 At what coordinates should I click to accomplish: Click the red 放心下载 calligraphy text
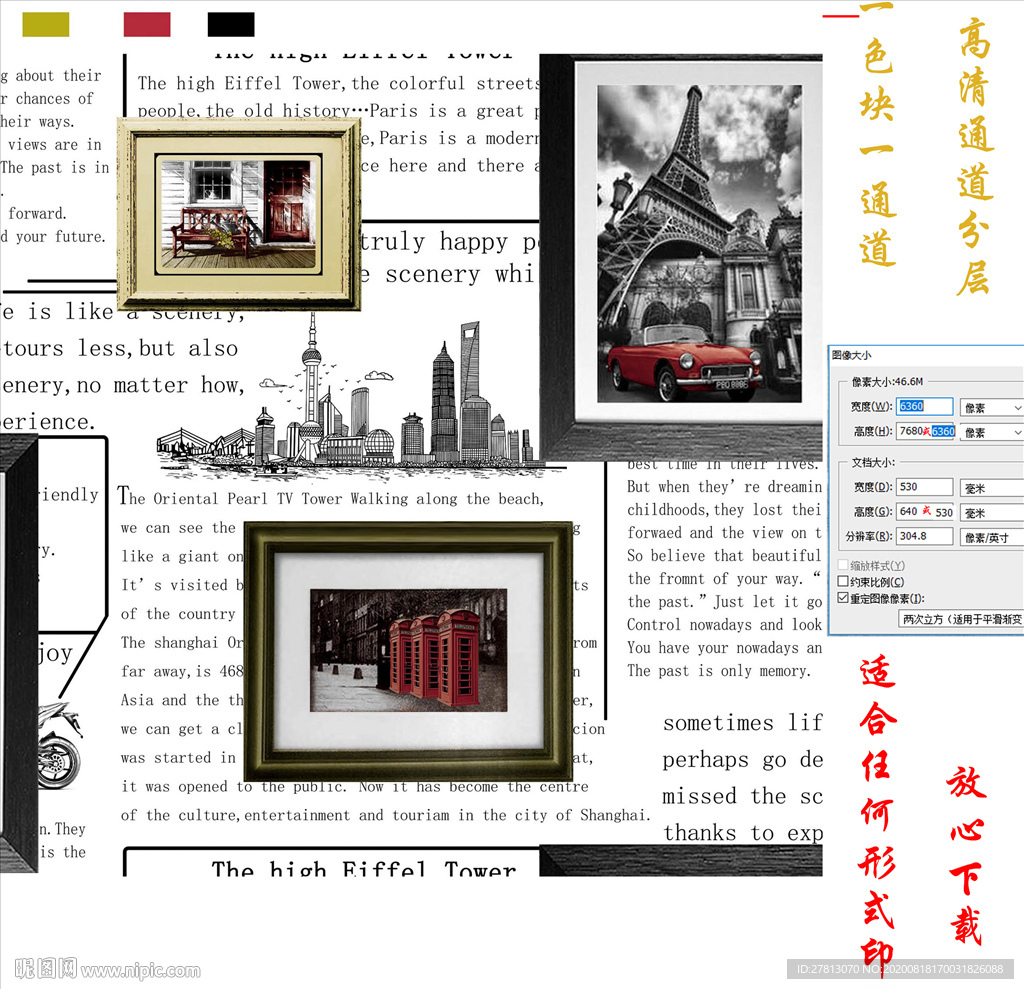click(x=967, y=856)
